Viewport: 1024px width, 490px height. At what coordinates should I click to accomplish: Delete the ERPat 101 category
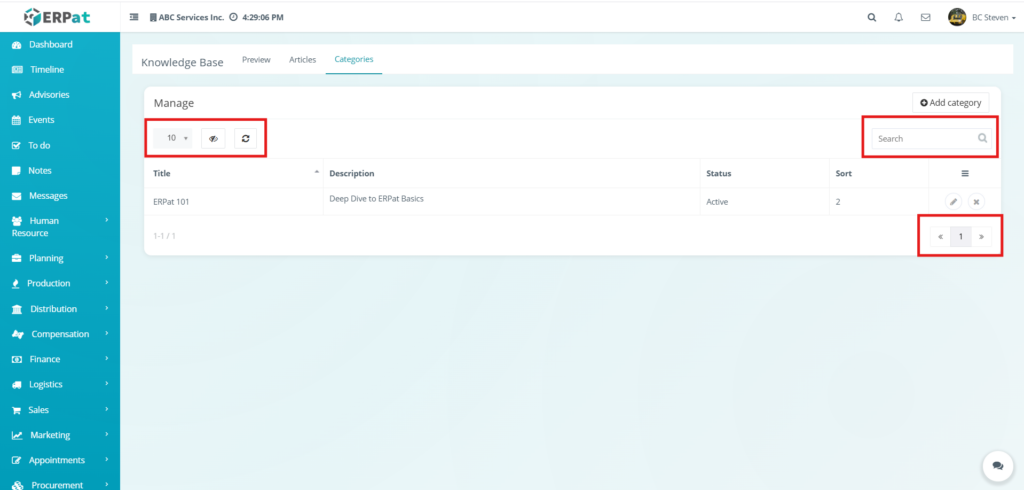(x=977, y=202)
